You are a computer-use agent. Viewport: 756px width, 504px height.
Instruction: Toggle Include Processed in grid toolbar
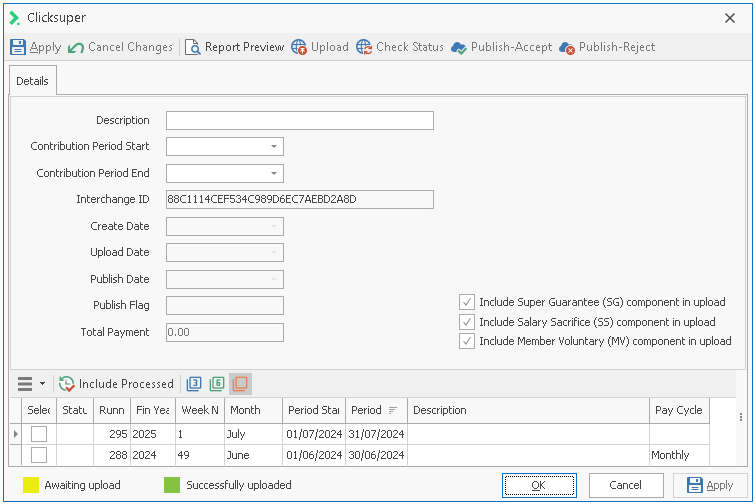pos(116,384)
